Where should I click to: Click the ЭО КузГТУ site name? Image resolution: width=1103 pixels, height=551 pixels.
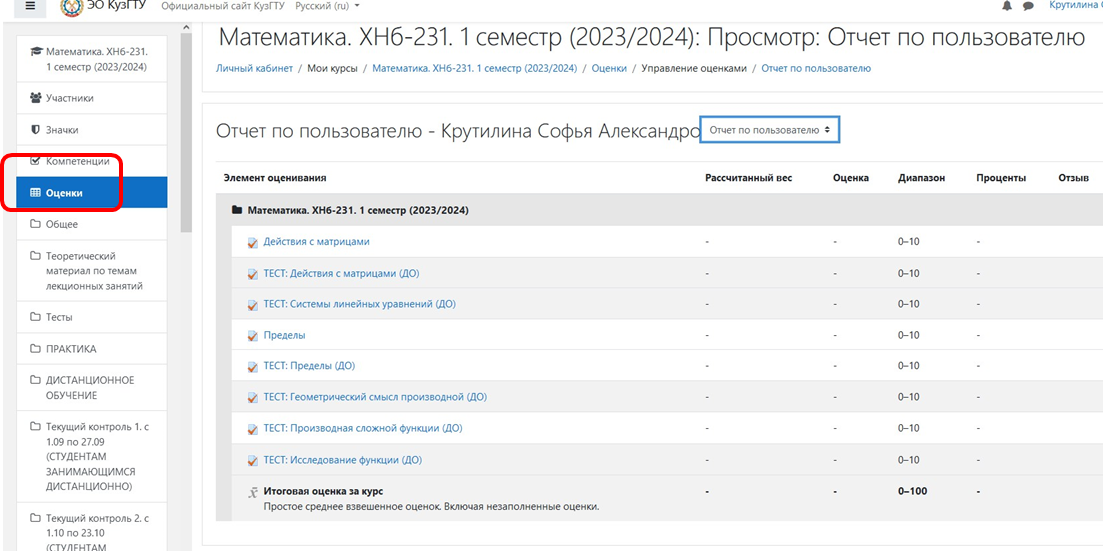(116, 6)
